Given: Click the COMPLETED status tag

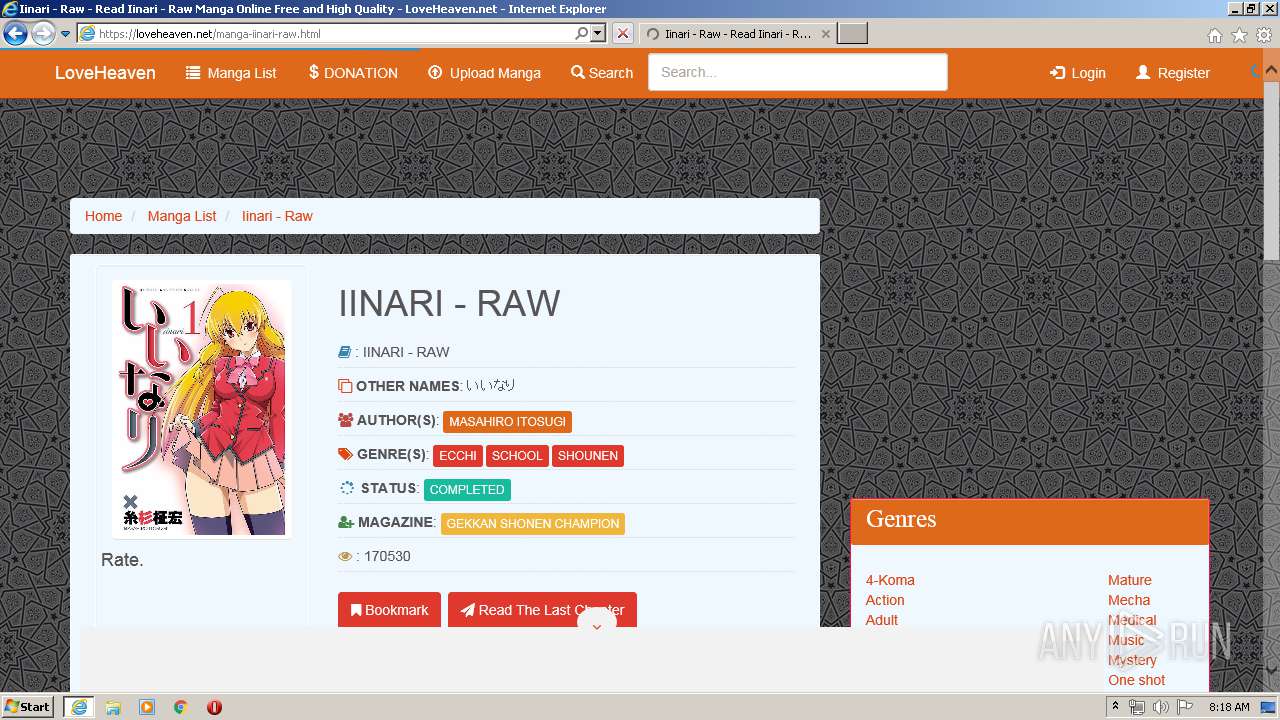Looking at the screenshot, I should tap(467, 490).
